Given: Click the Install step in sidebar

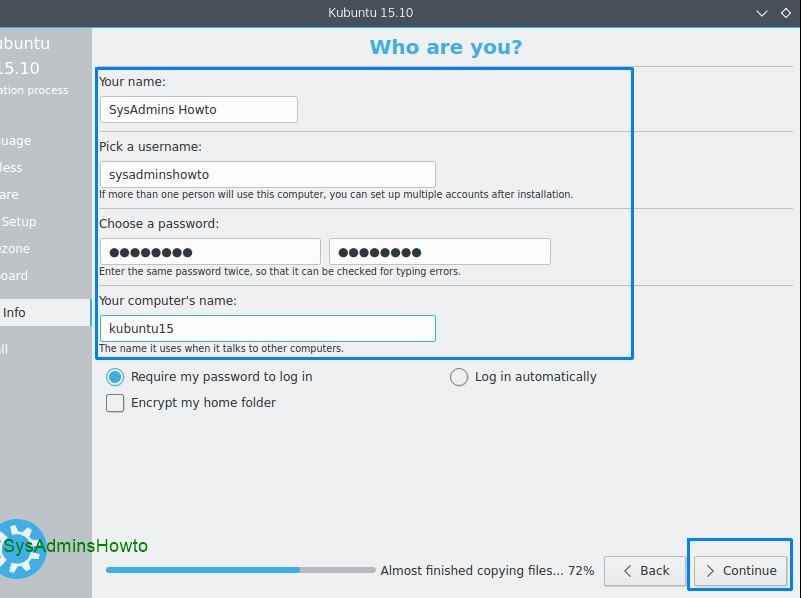Looking at the screenshot, I should pyautogui.click(x=6, y=349).
